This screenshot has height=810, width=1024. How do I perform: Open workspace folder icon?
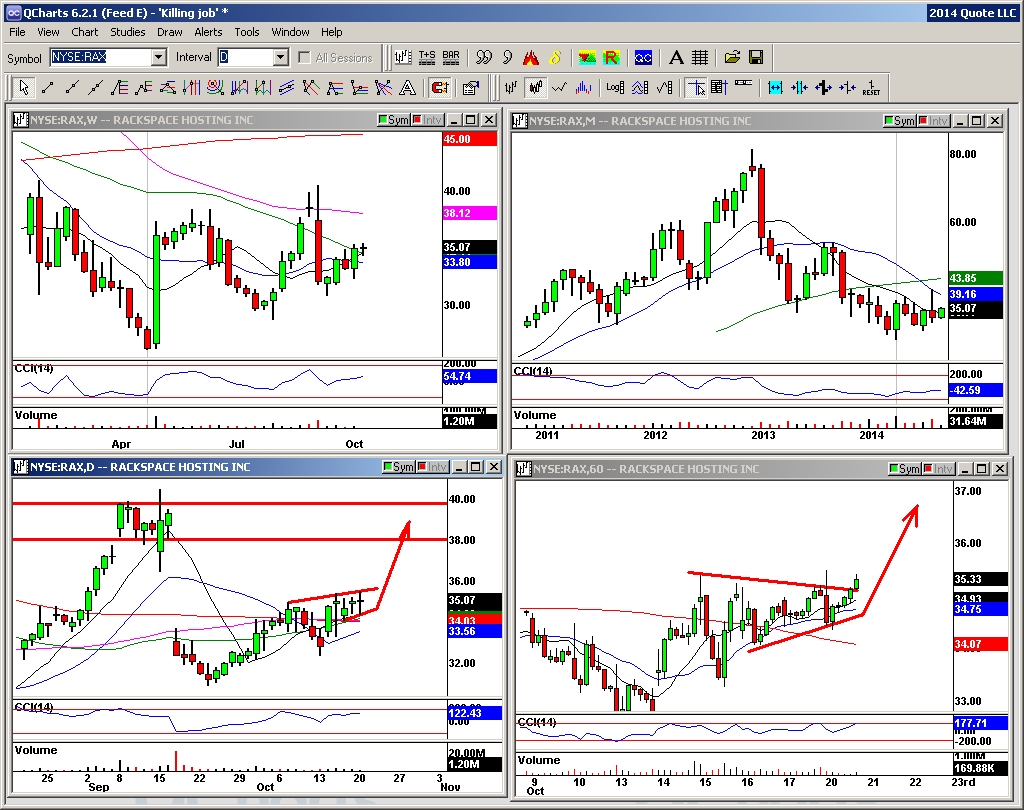point(732,57)
